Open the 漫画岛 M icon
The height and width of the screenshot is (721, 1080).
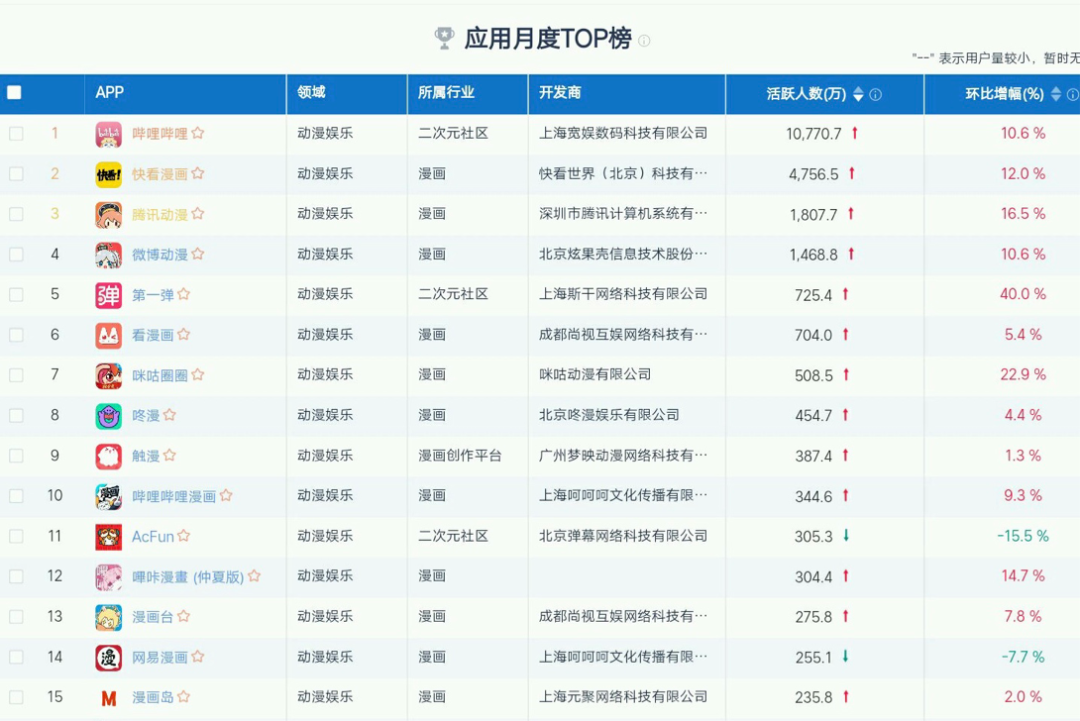pos(108,698)
